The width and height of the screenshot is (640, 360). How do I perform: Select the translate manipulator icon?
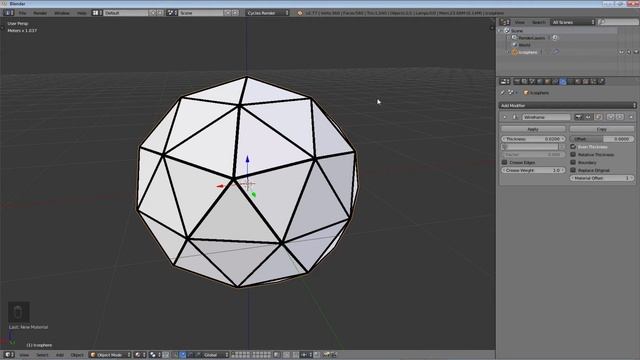(x=183, y=355)
